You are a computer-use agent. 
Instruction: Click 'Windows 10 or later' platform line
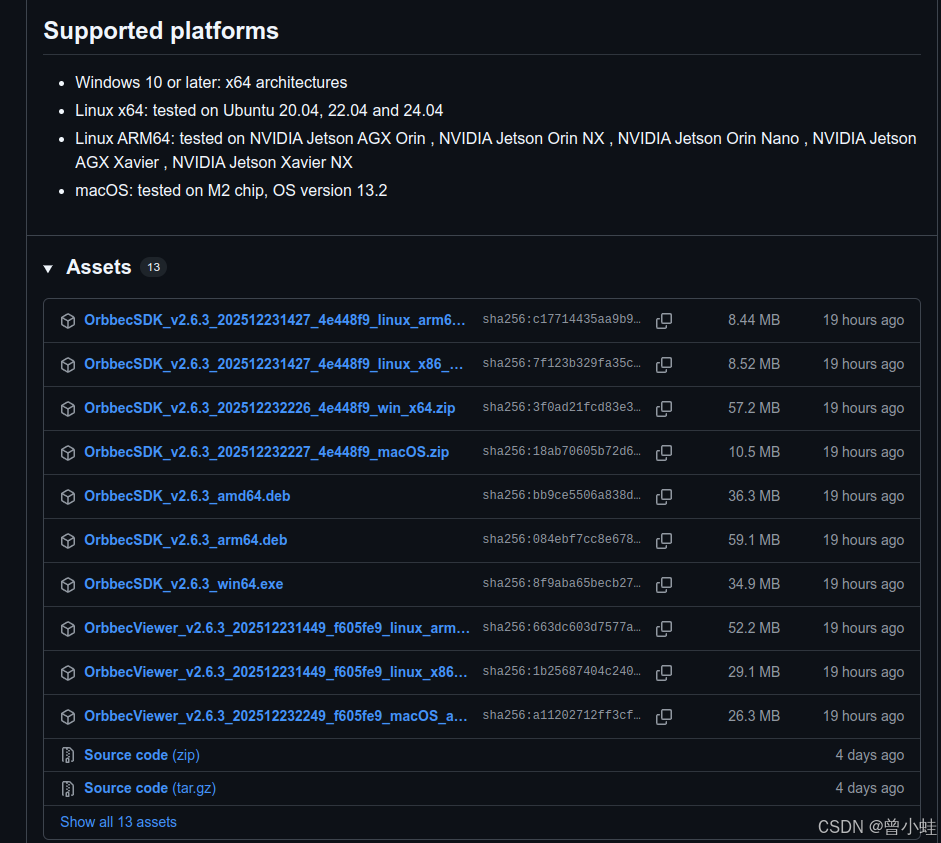click(x=211, y=82)
